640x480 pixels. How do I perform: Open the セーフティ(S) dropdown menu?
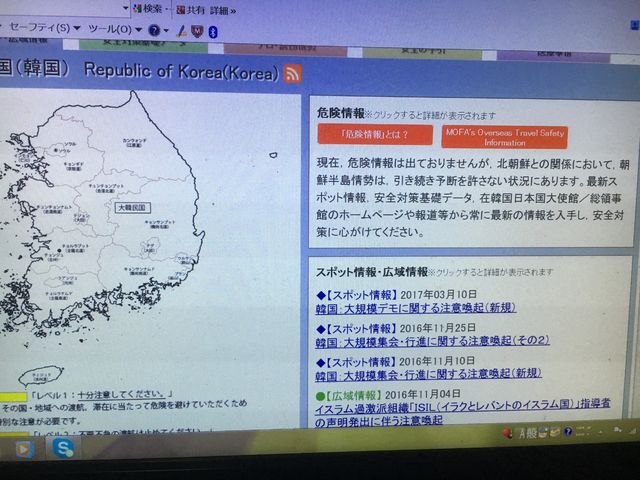(43, 30)
